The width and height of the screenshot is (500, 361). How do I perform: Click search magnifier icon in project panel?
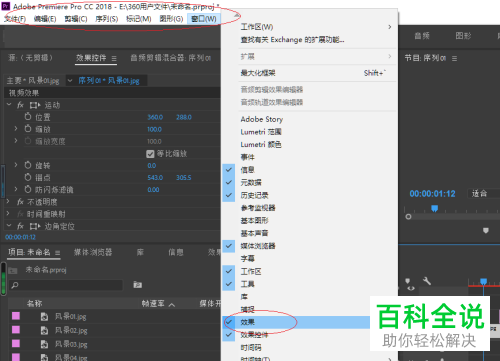[x=15, y=285]
